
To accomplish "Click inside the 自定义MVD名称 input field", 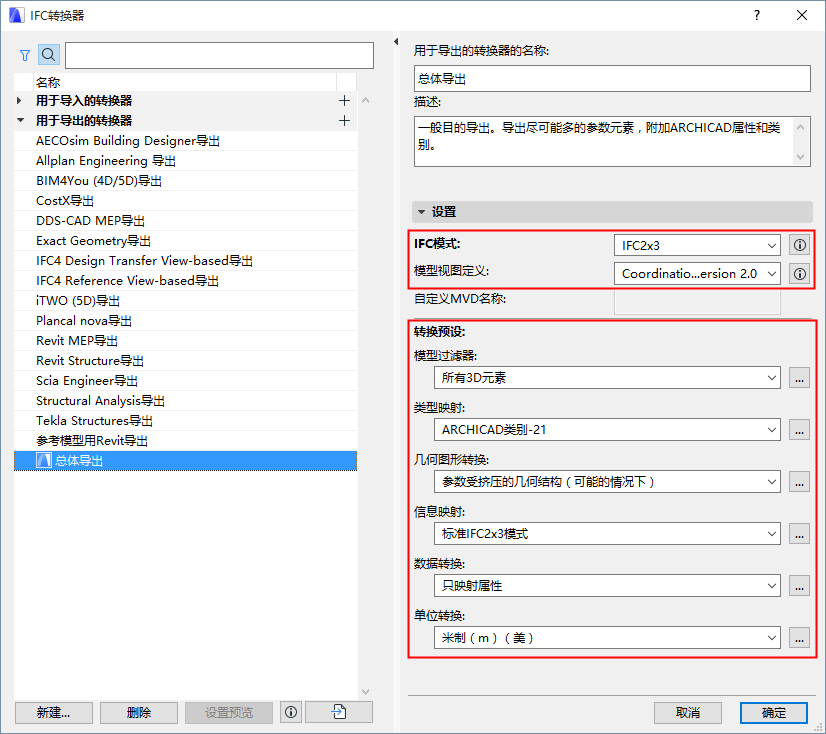I will [697, 303].
